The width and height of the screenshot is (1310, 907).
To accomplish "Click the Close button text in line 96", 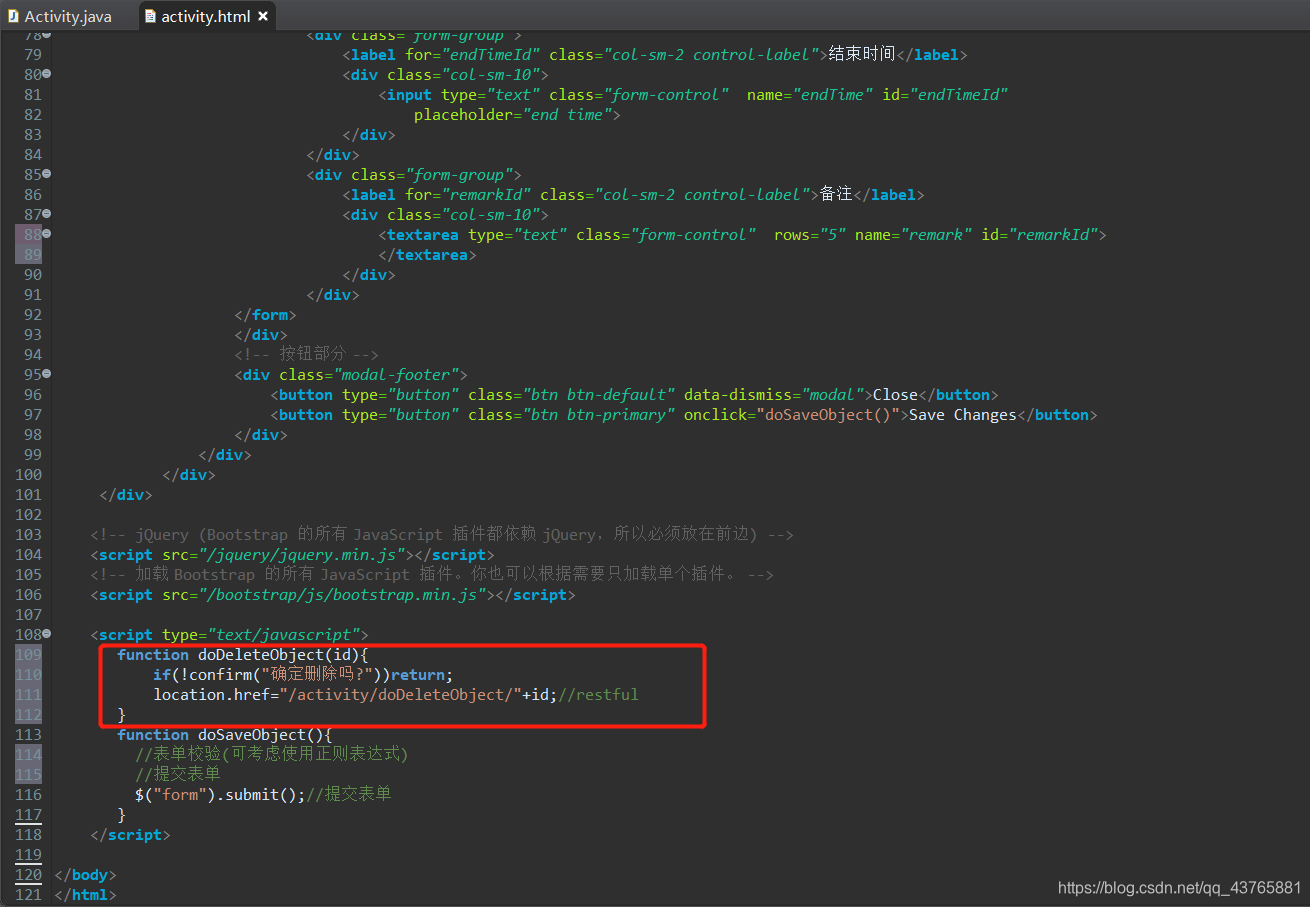I will click(x=895, y=395).
